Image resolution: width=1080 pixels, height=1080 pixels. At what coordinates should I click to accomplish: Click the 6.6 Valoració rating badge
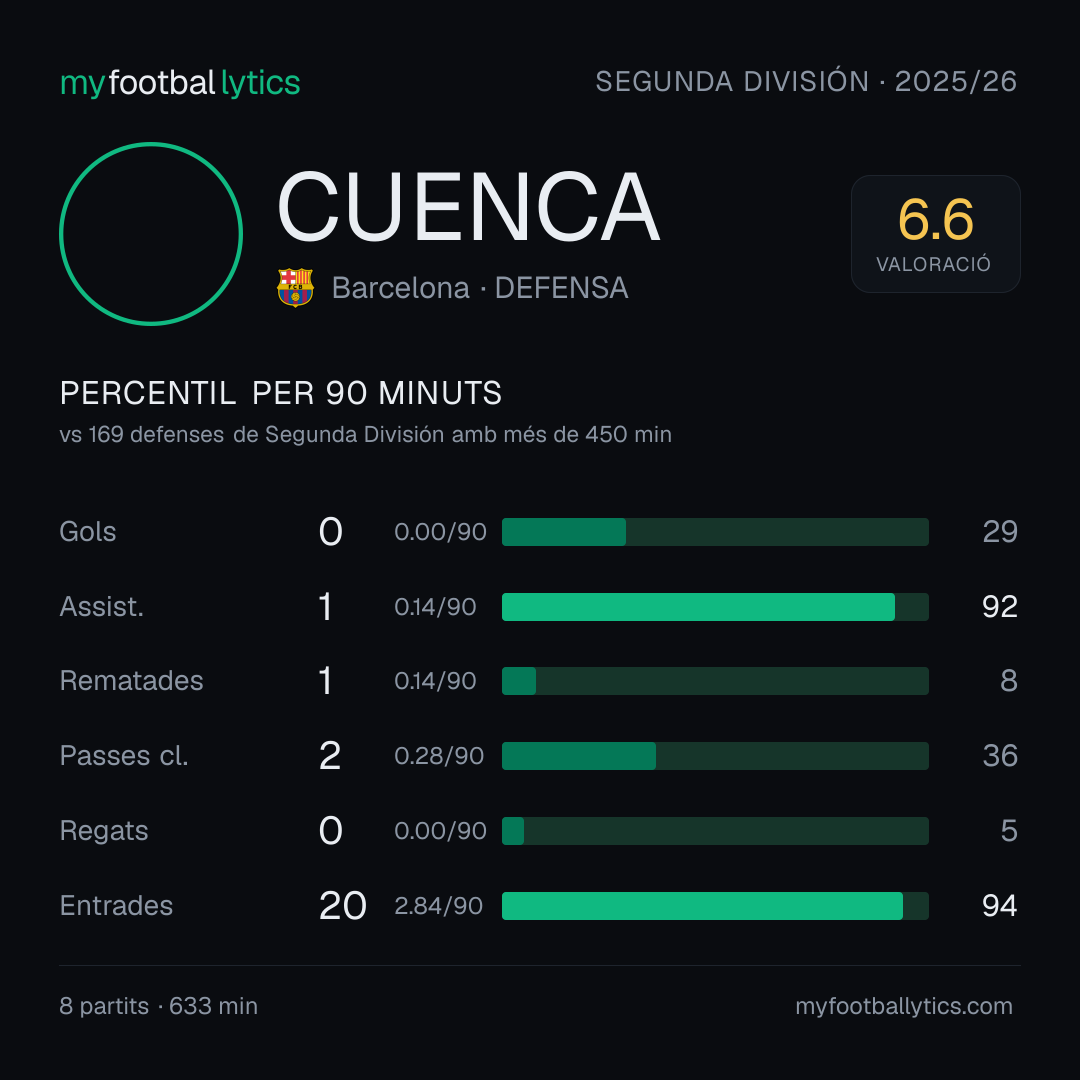click(x=935, y=233)
